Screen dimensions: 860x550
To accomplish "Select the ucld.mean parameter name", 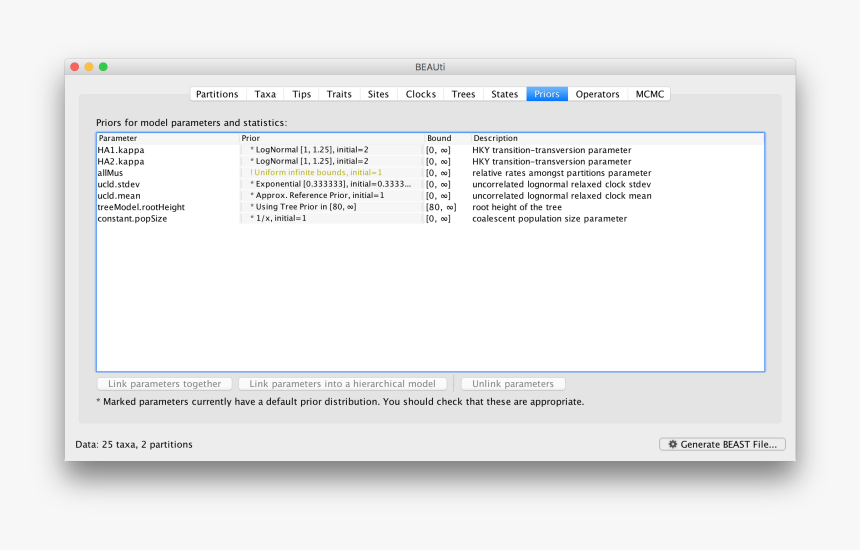I will pyautogui.click(x=119, y=196).
